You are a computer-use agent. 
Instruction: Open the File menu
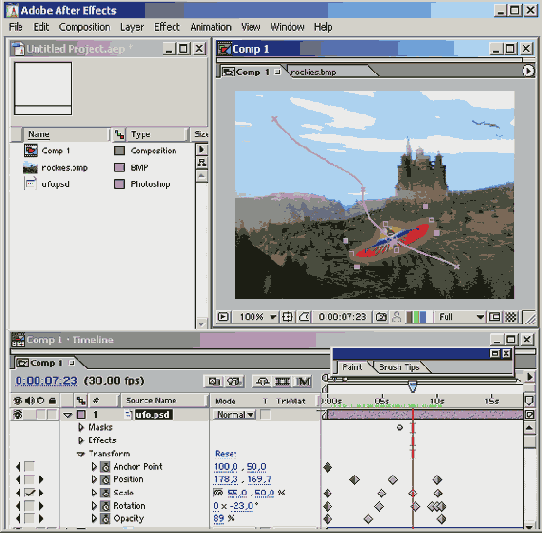[16, 27]
